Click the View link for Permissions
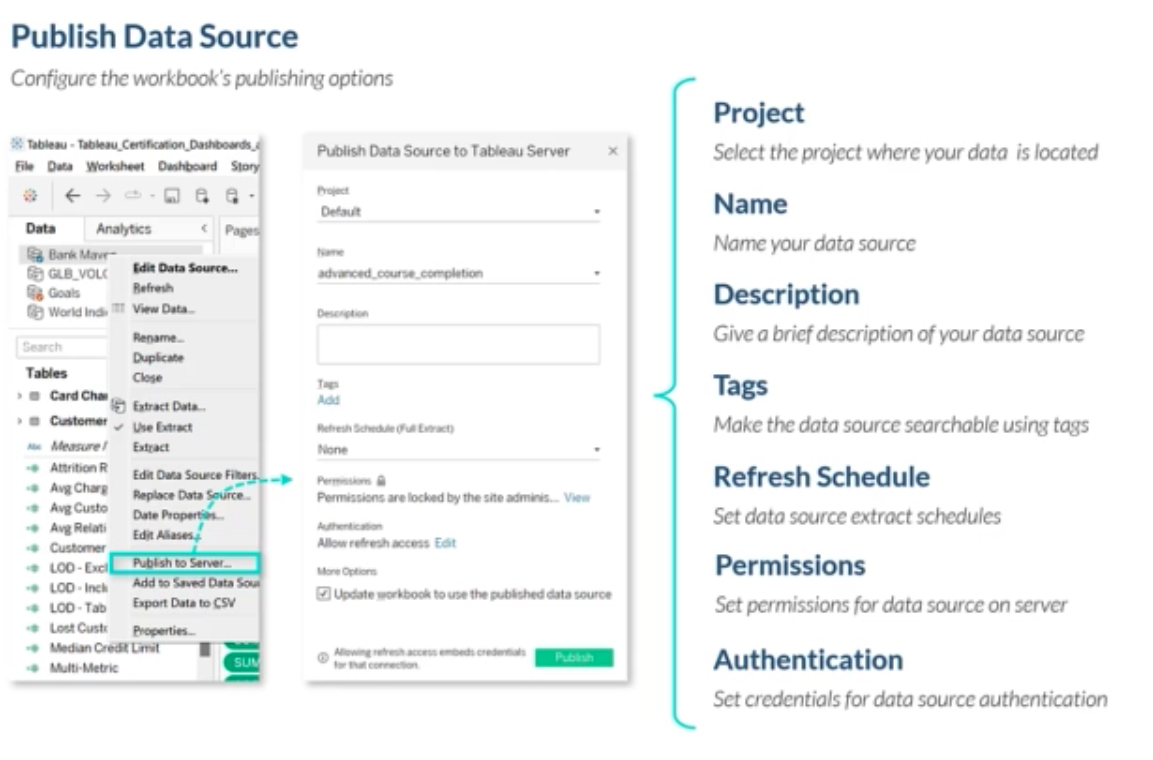This screenshot has width=1153, height=760. [x=577, y=498]
